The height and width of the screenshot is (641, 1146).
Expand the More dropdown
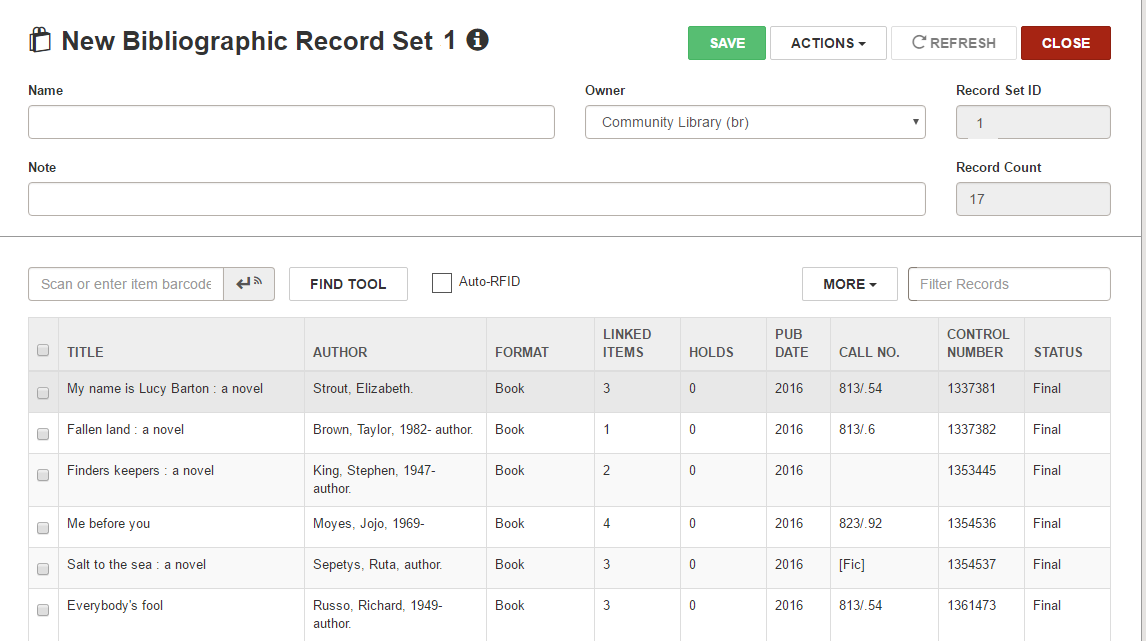click(x=849, y=284)
